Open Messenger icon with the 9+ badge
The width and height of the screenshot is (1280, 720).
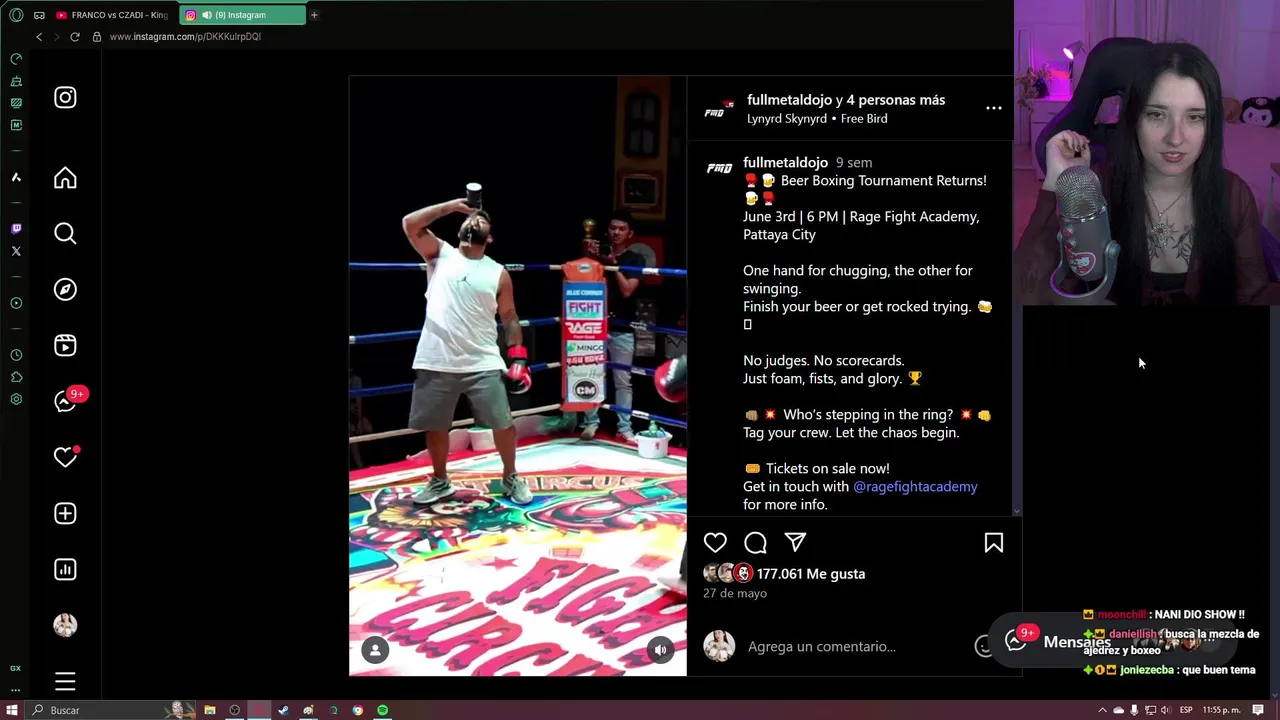click(x=67, y=400)
